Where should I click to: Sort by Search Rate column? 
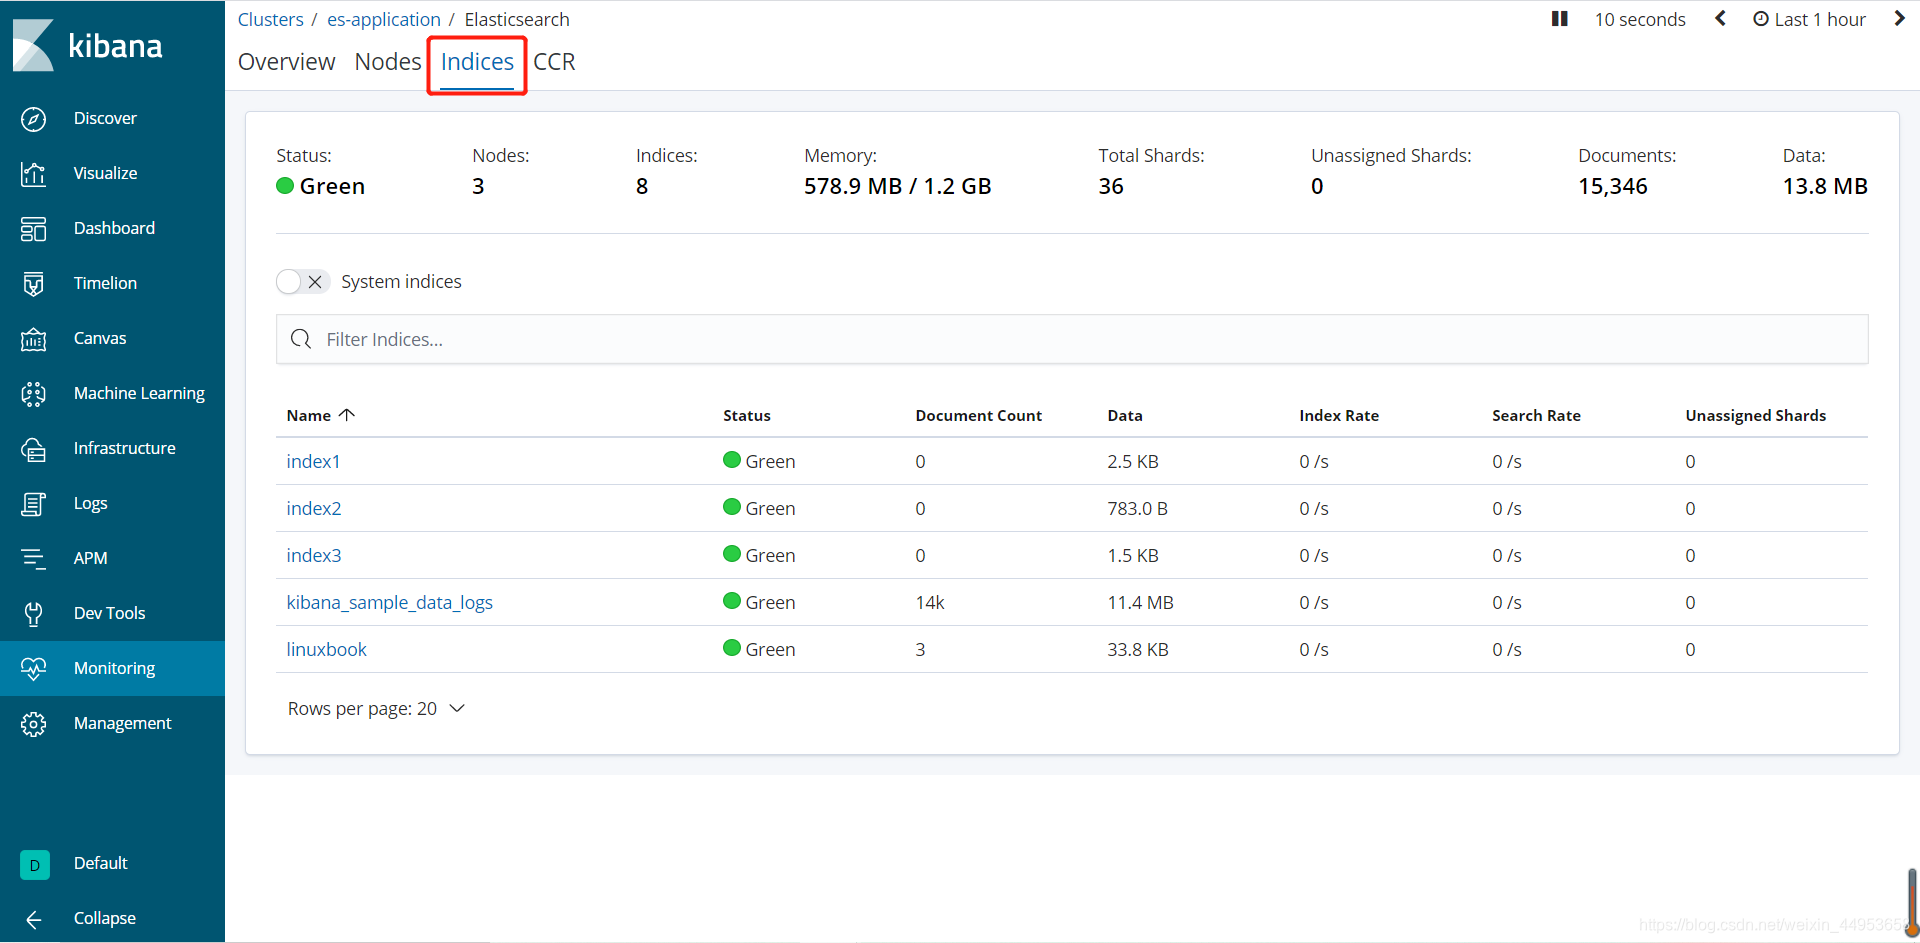coord(1536,416)
